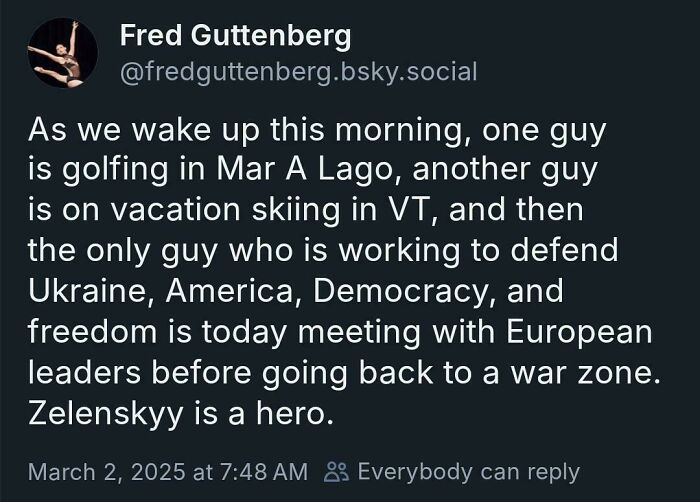Click the word 'Zelenskyy' in the post
Image resolution: width=700 pixels, height=502 pixels.
106,415
